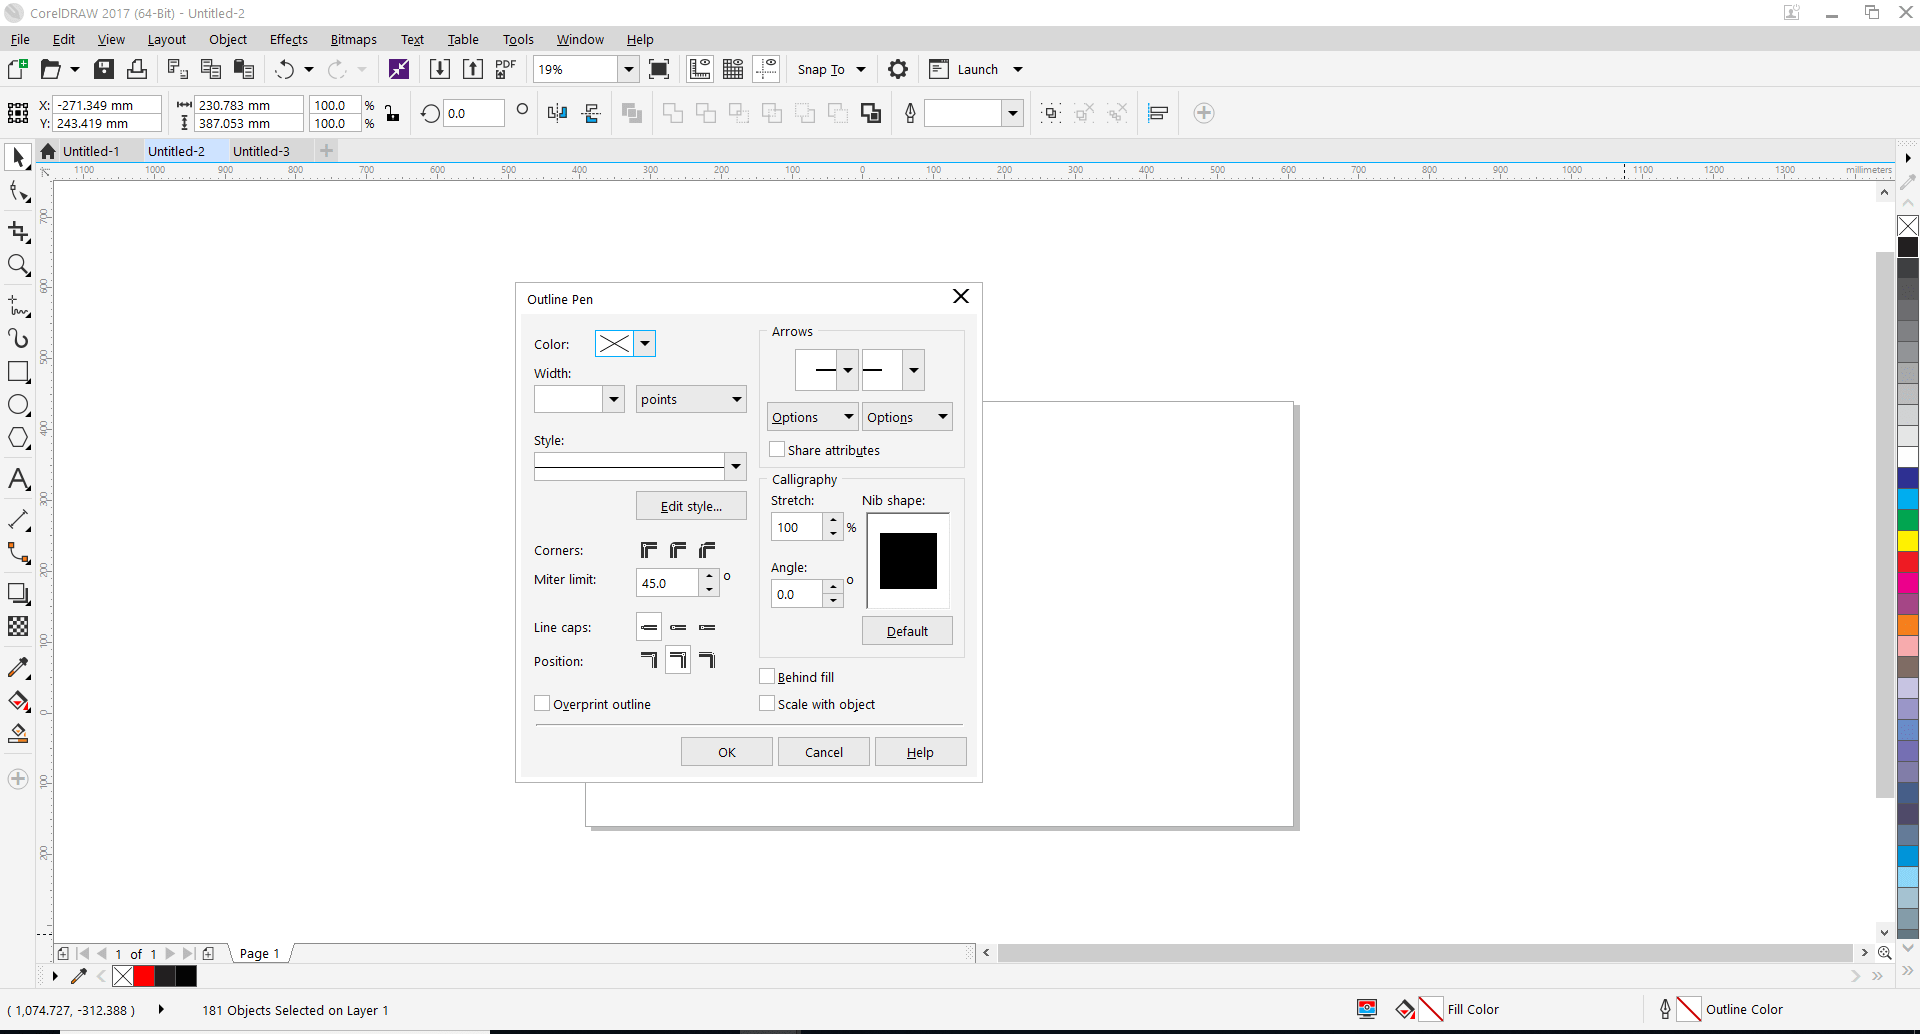Open the Object menu
1920x1034 pixels.
(228, 40)
